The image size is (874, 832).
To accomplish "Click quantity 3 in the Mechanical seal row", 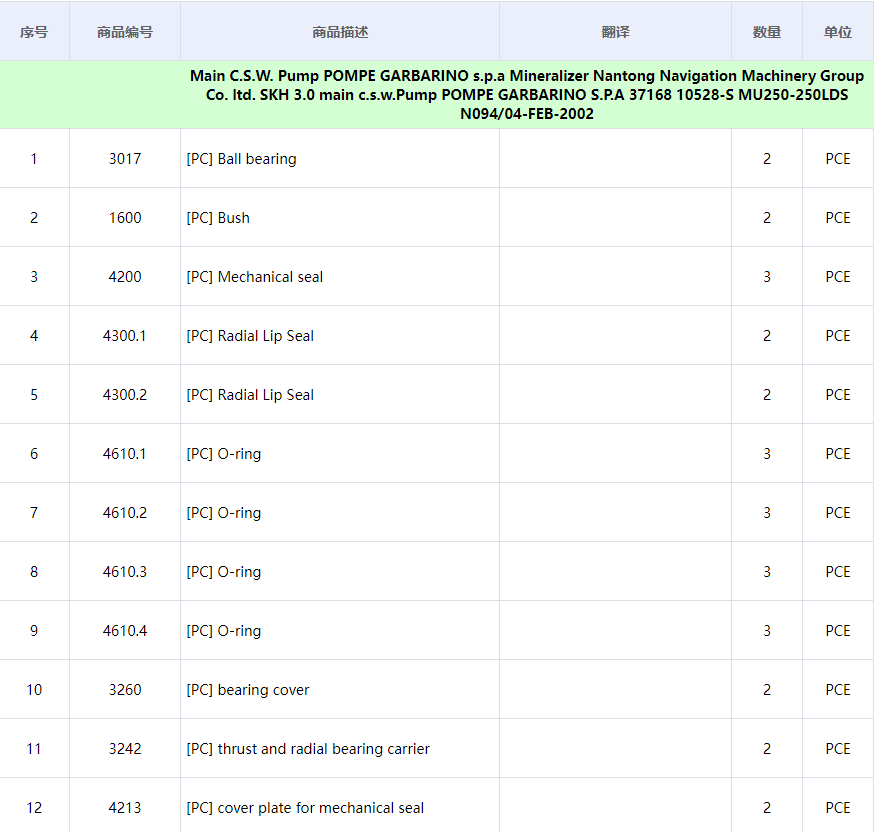I will point(767,277).
